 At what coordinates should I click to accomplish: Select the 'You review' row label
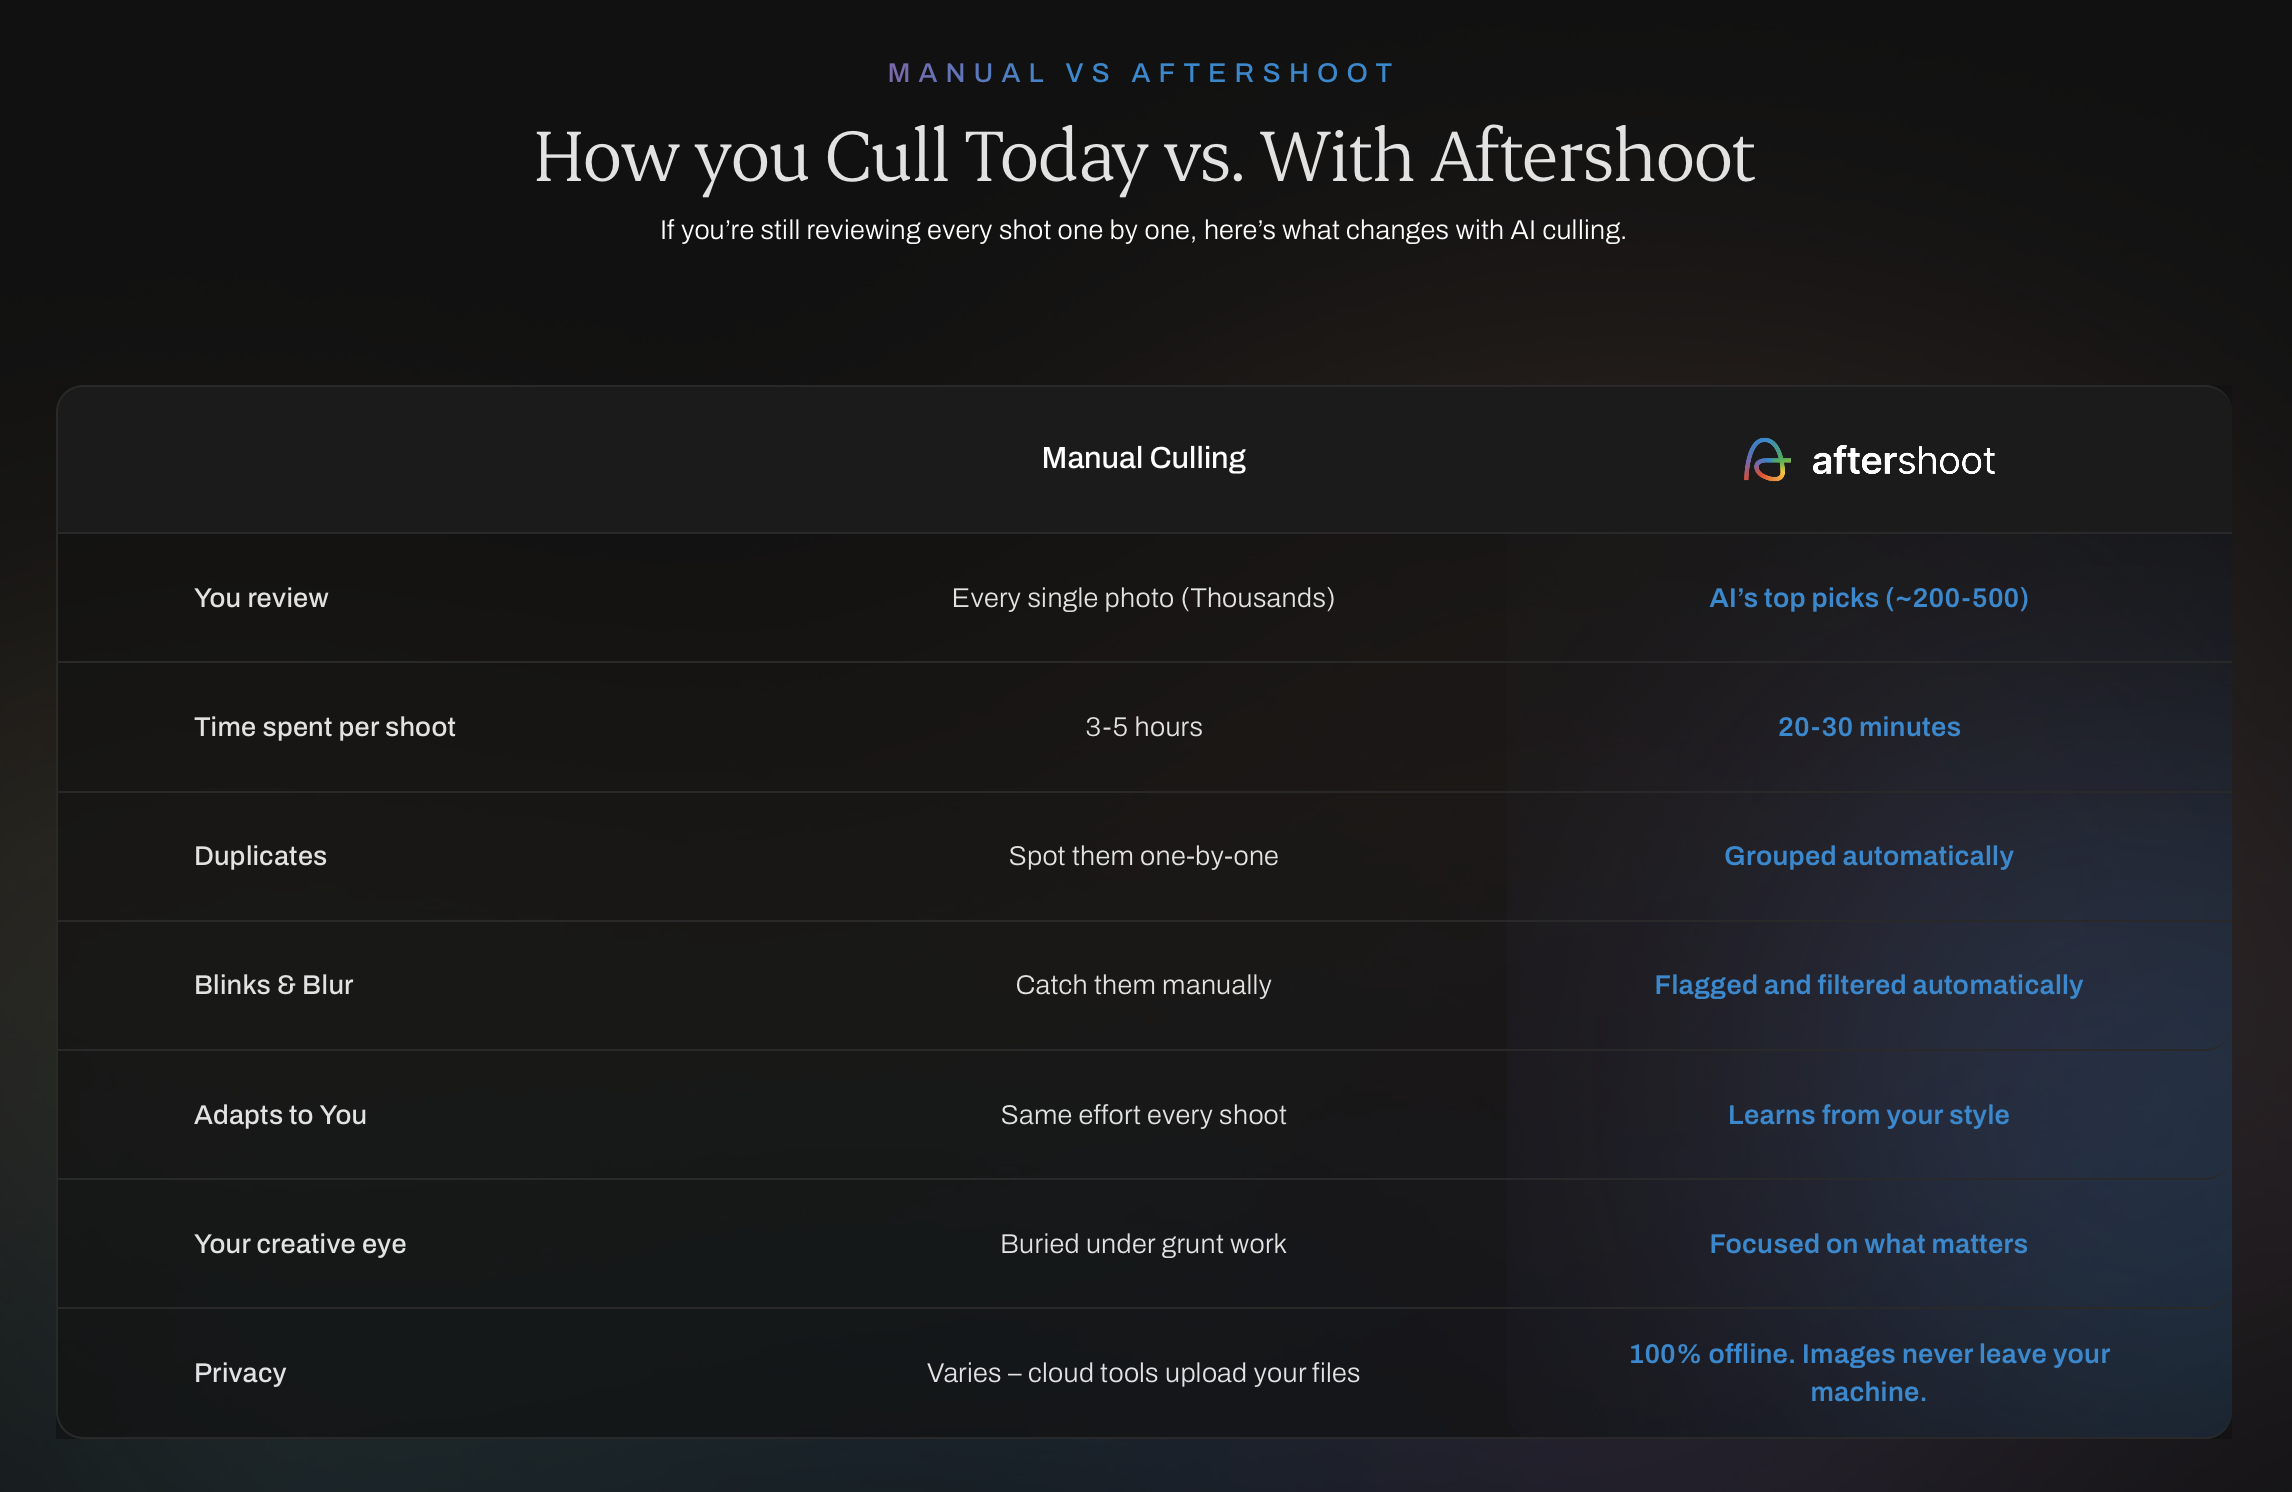pos(261,598)
